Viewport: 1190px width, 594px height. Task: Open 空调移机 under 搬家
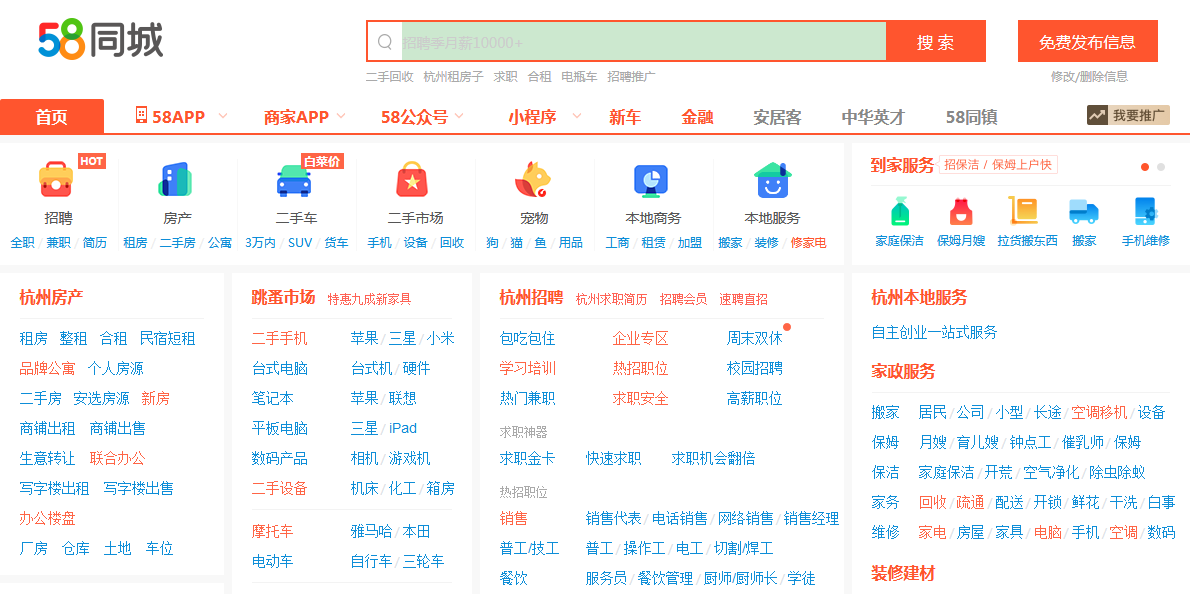(1099, 413)
